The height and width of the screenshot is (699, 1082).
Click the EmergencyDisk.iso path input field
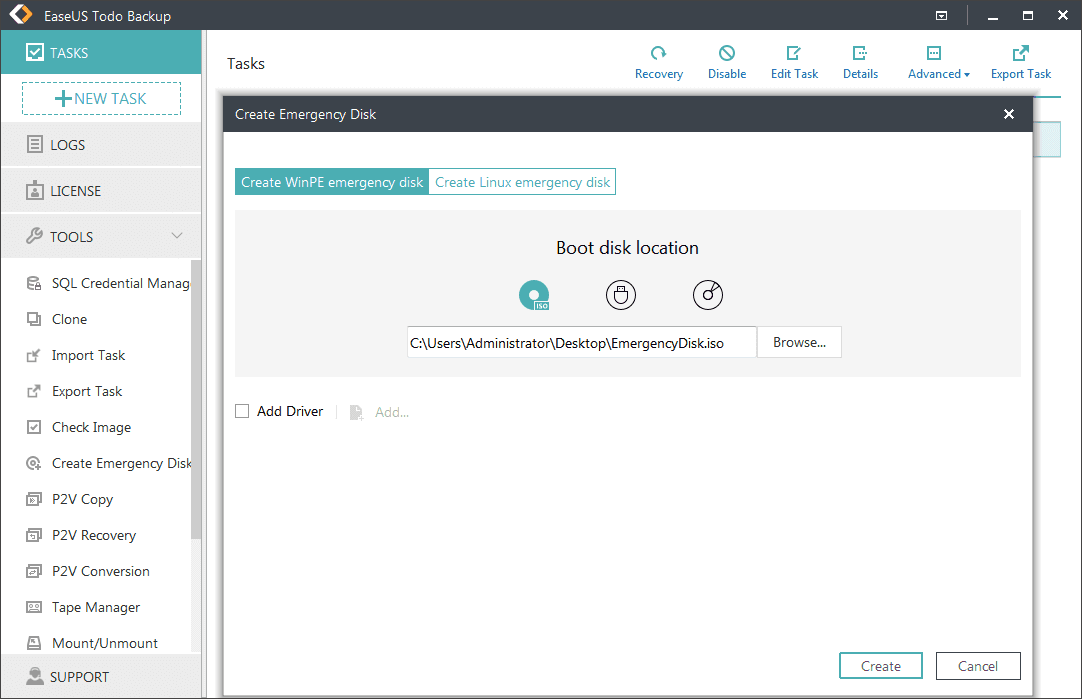point(581,341)
